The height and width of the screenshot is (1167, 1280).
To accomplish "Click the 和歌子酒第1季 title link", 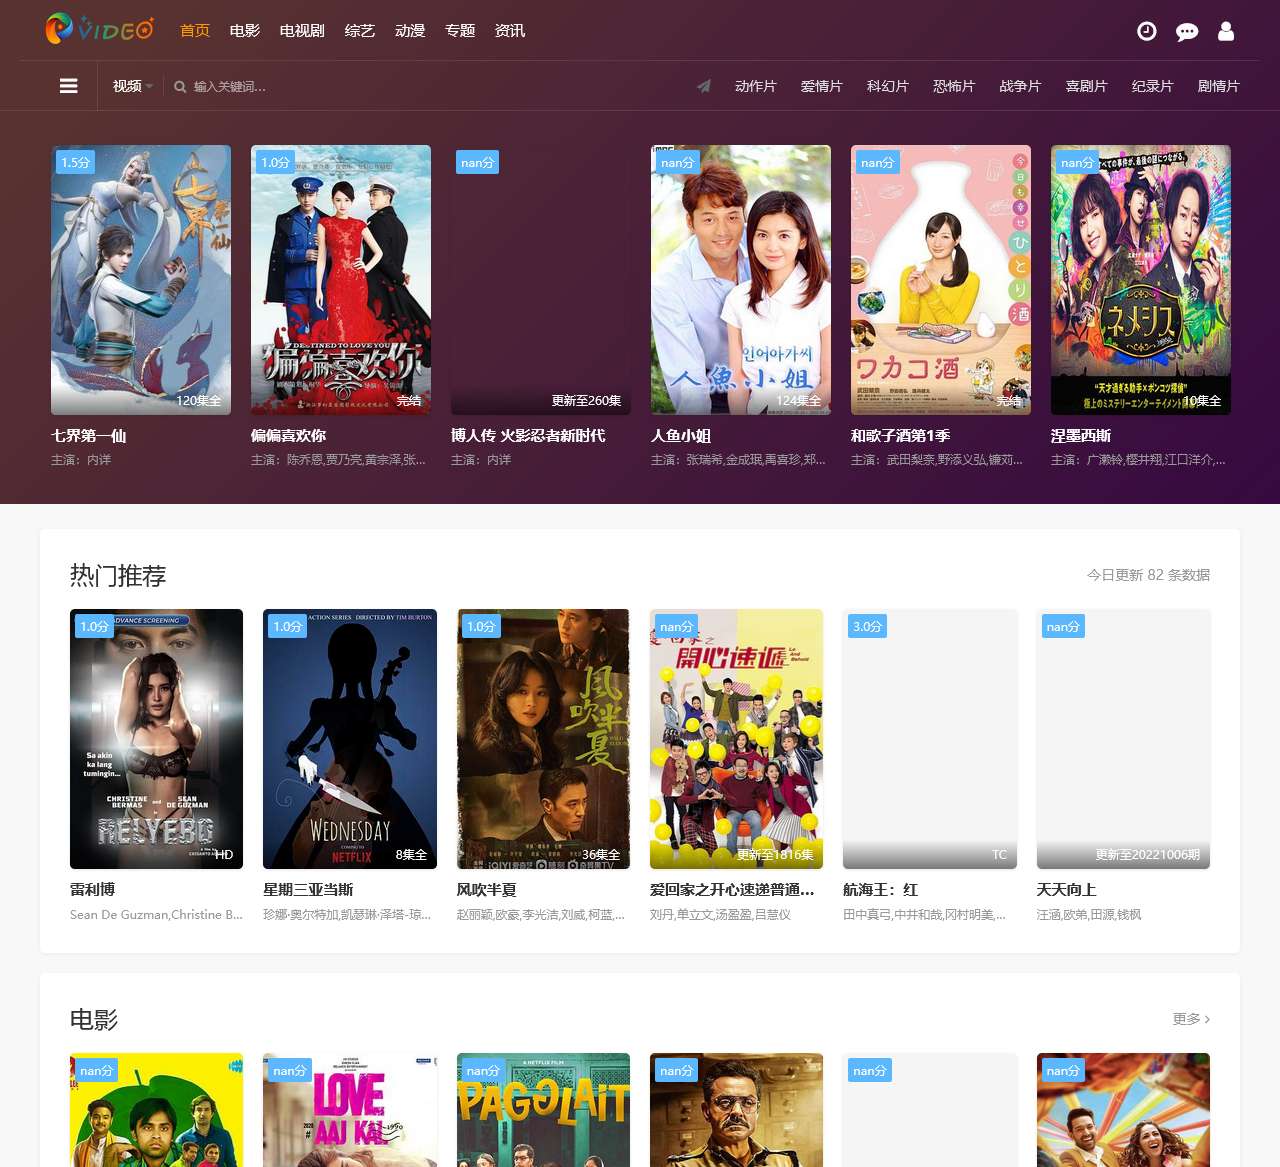I will tap(901, 436).
